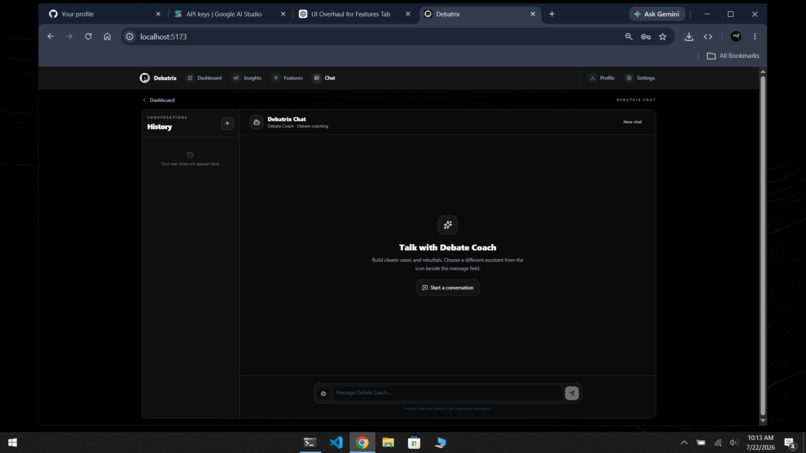Switch to API keys Google AI Studio tab

(224, 14)
